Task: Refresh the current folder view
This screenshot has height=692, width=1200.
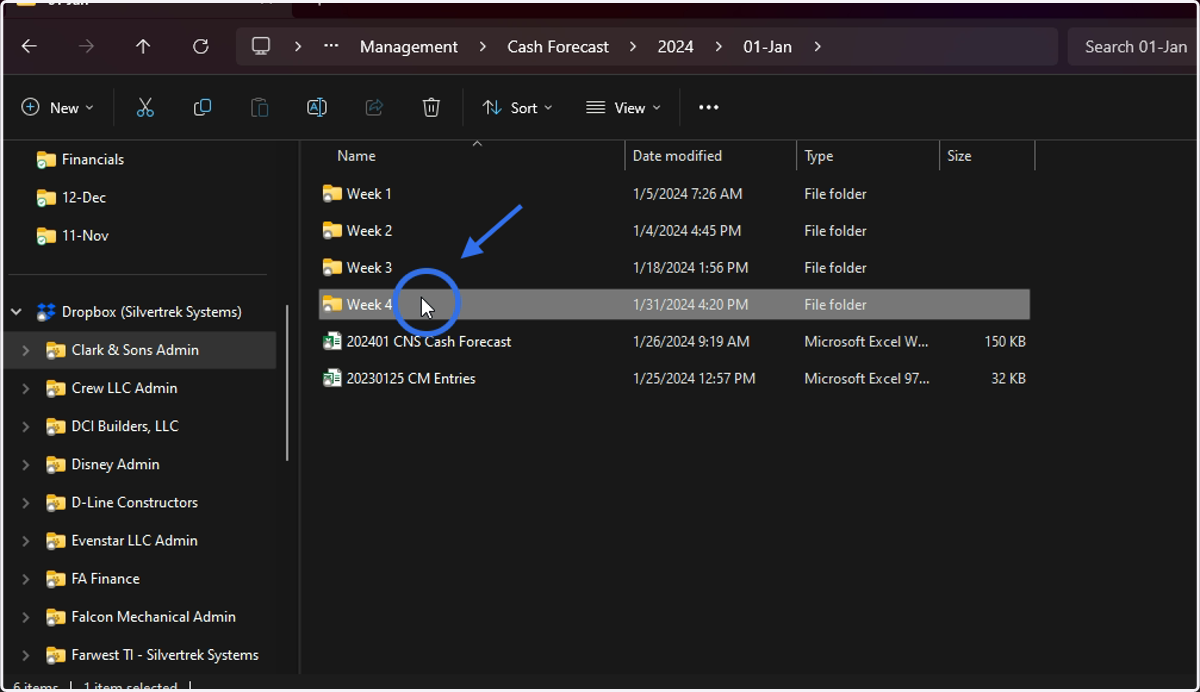Action: tap(200, 47)
